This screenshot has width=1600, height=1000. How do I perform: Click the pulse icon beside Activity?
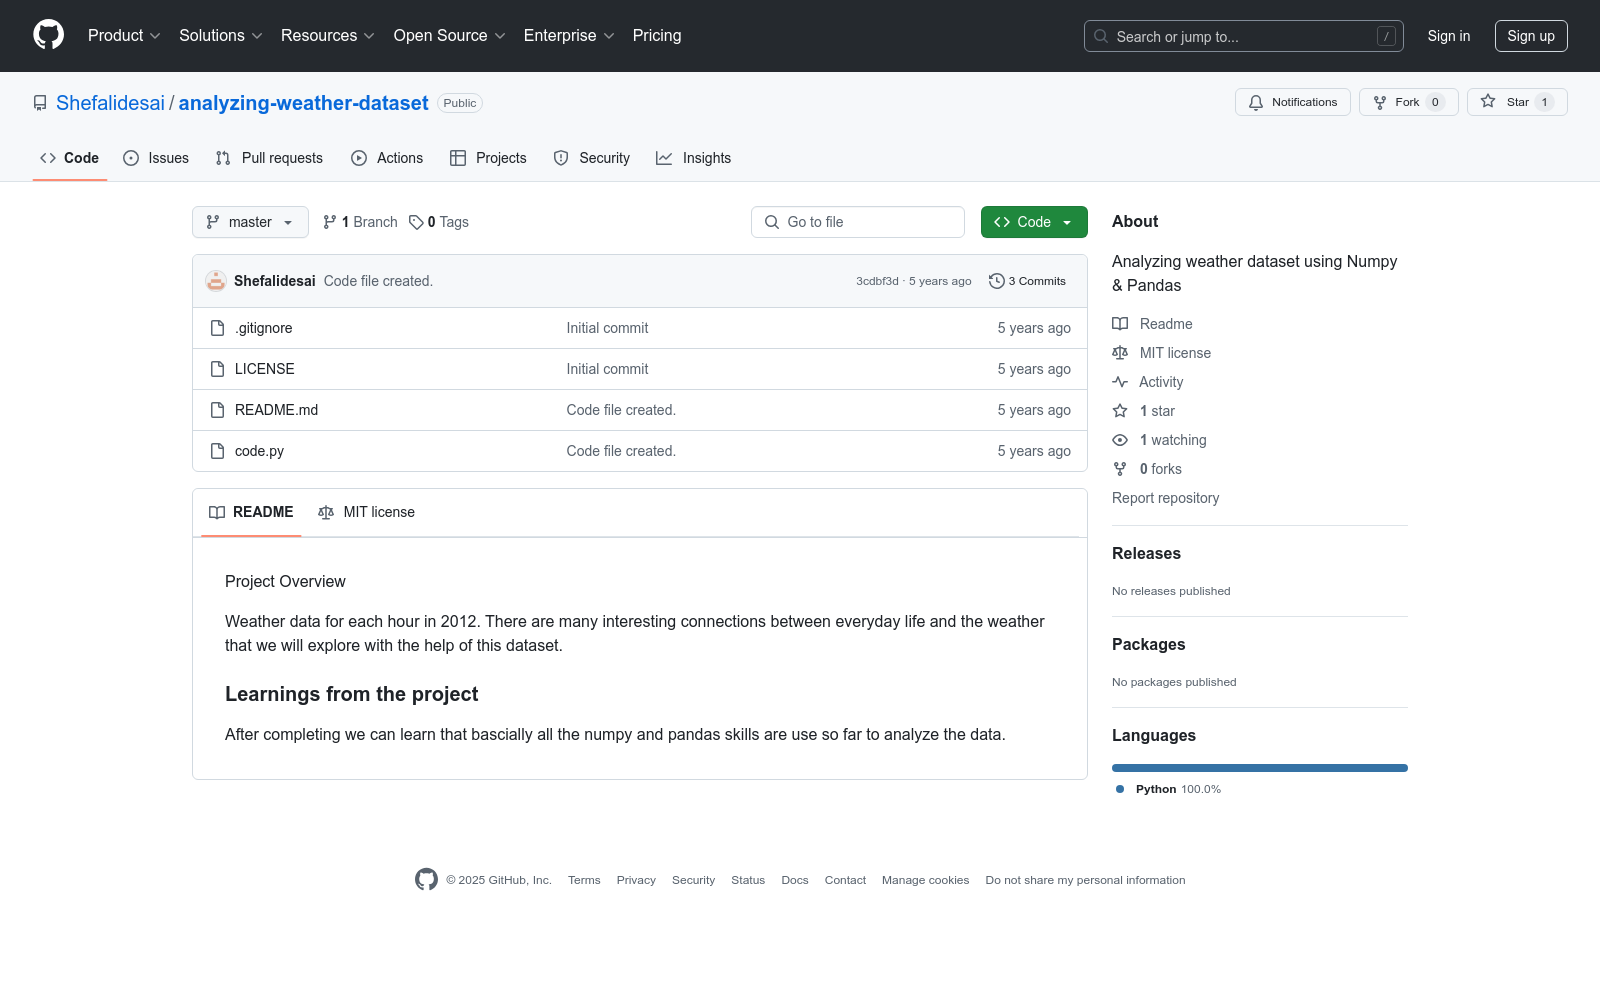tap(1120, 382)
